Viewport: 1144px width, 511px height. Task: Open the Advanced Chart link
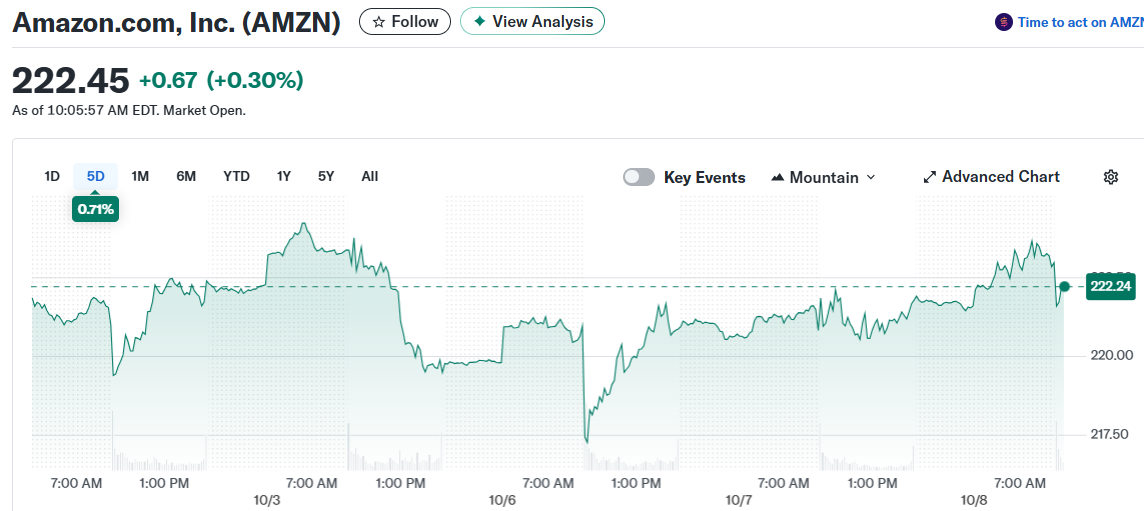(1000, 177)
